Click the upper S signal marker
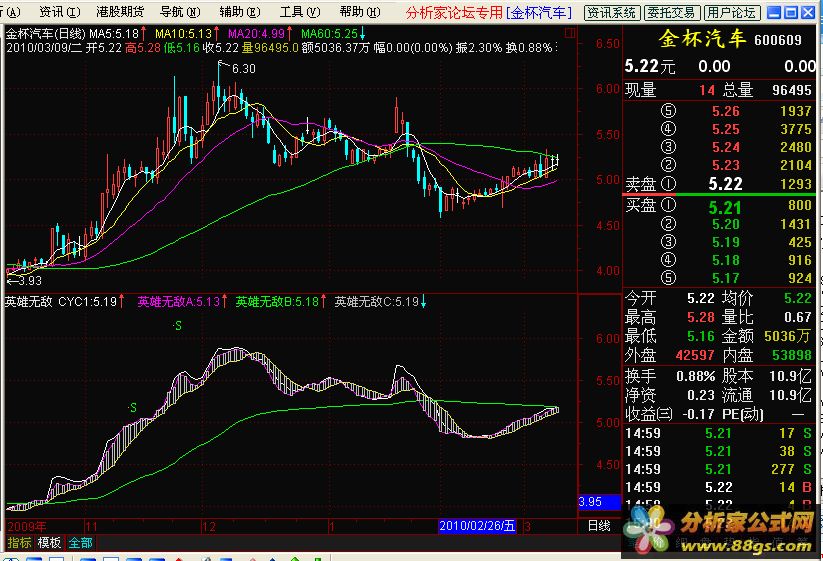823x561 pixels. pyautogui.click(x=178, y=326)
